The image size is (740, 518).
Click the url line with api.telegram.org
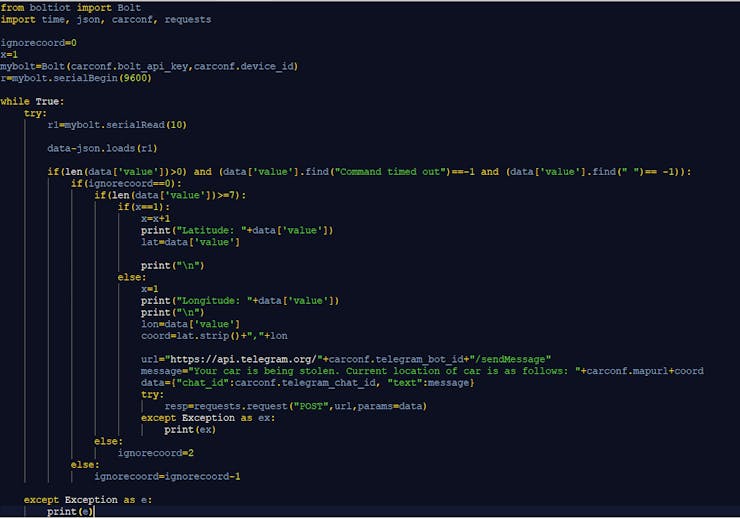pyautogui.click(x=345, y=359)
